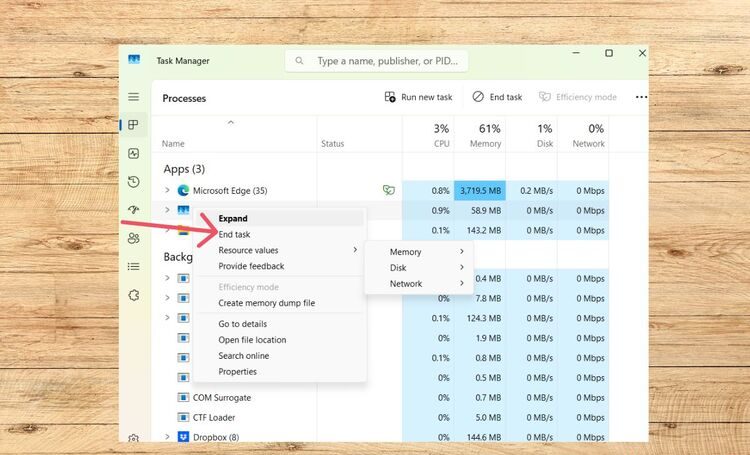750x455 pixels.
Task: Open the hamburger navigation menu
Action: click(134, 97)
